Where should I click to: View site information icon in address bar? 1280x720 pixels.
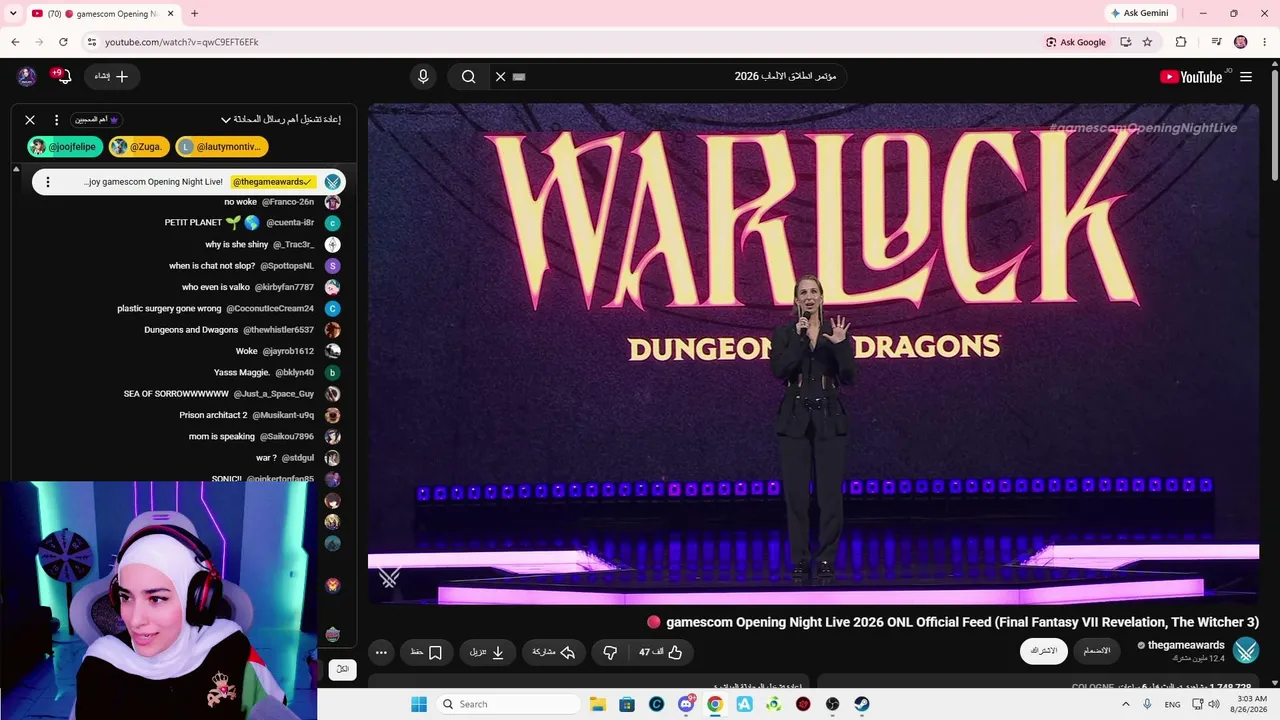point(91,42)
